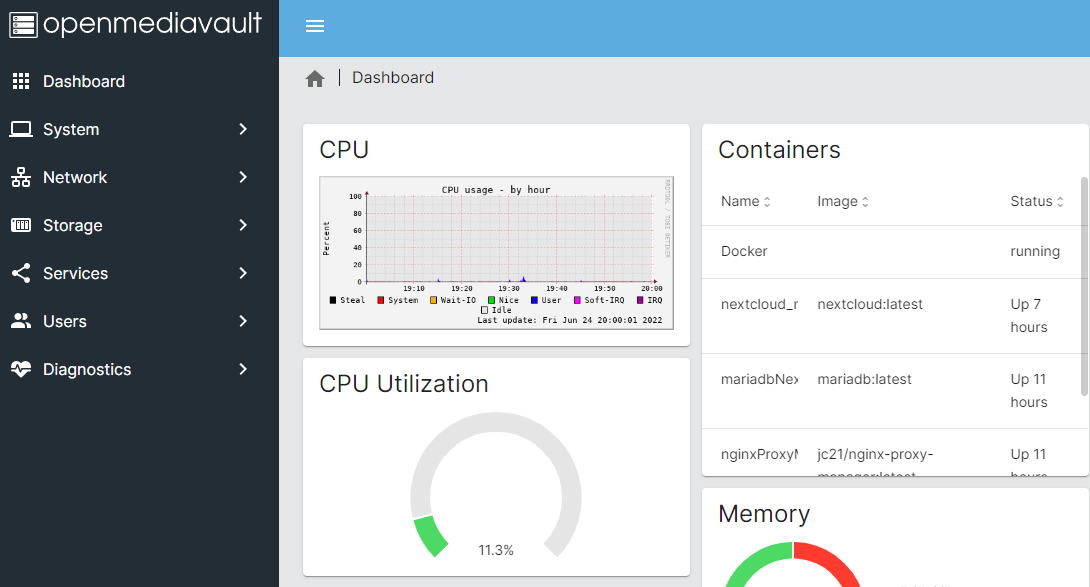Click the Storage drive icon
This screenshot has height=587, width=1090.
coord(21,225)
